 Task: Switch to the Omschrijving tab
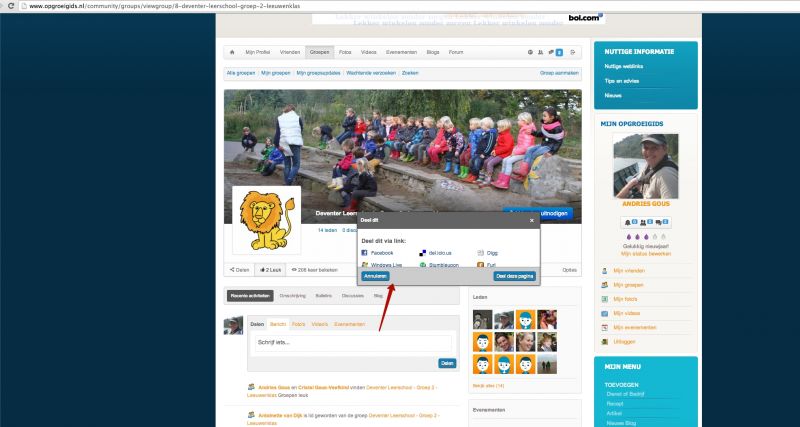click(x=293, y=296)
